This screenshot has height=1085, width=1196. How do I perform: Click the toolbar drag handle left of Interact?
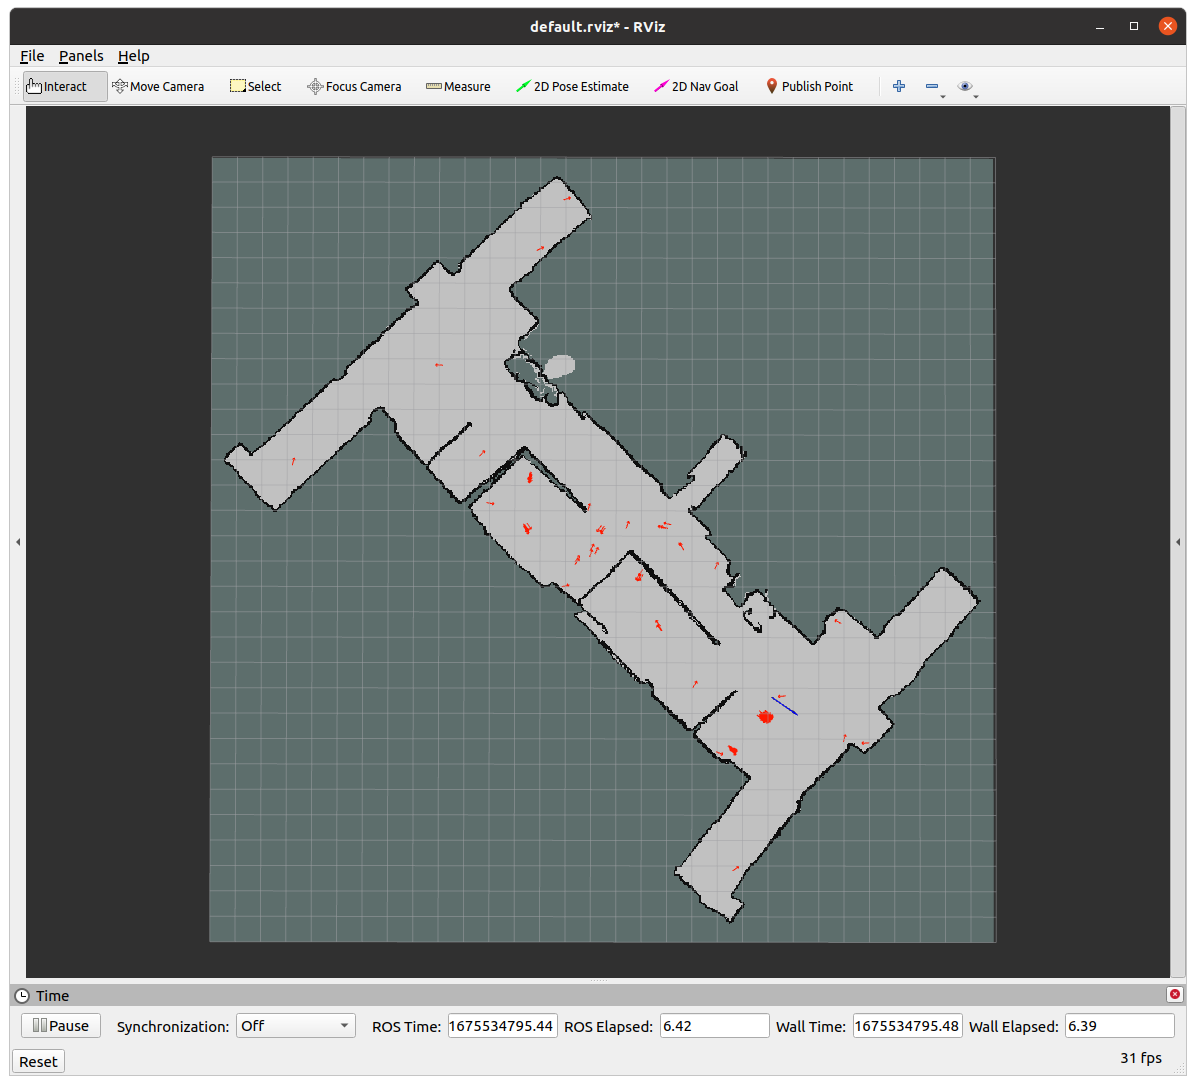coord(17,86)
